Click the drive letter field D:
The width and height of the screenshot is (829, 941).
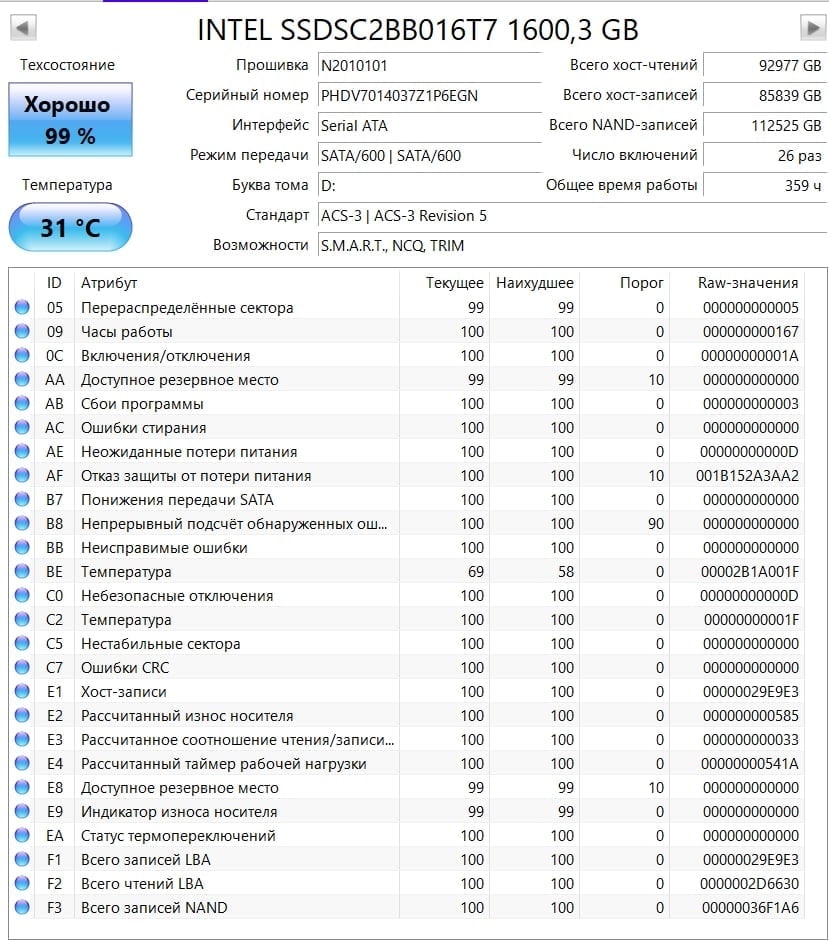click(x=430, y=185)
